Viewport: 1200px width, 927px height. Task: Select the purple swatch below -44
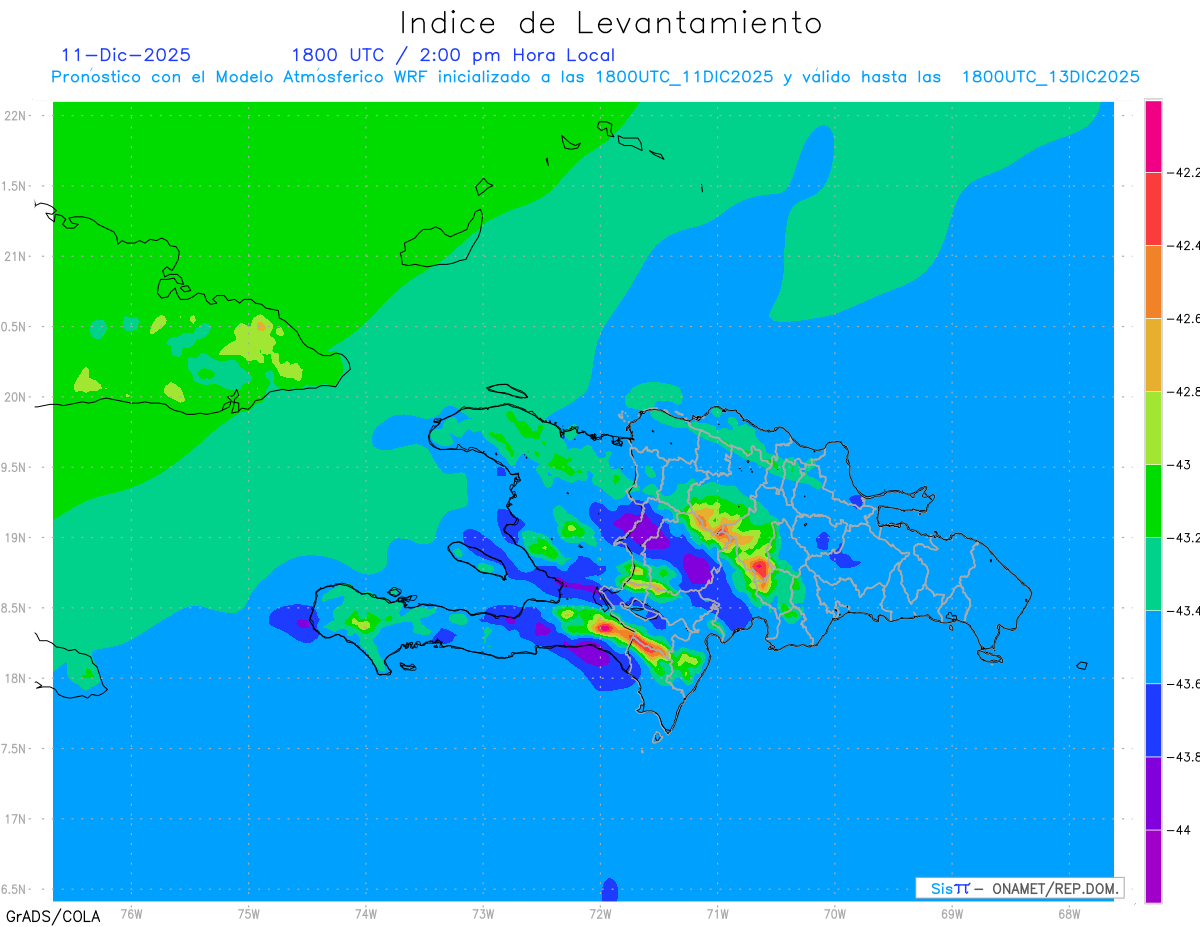click(1153, 866)
